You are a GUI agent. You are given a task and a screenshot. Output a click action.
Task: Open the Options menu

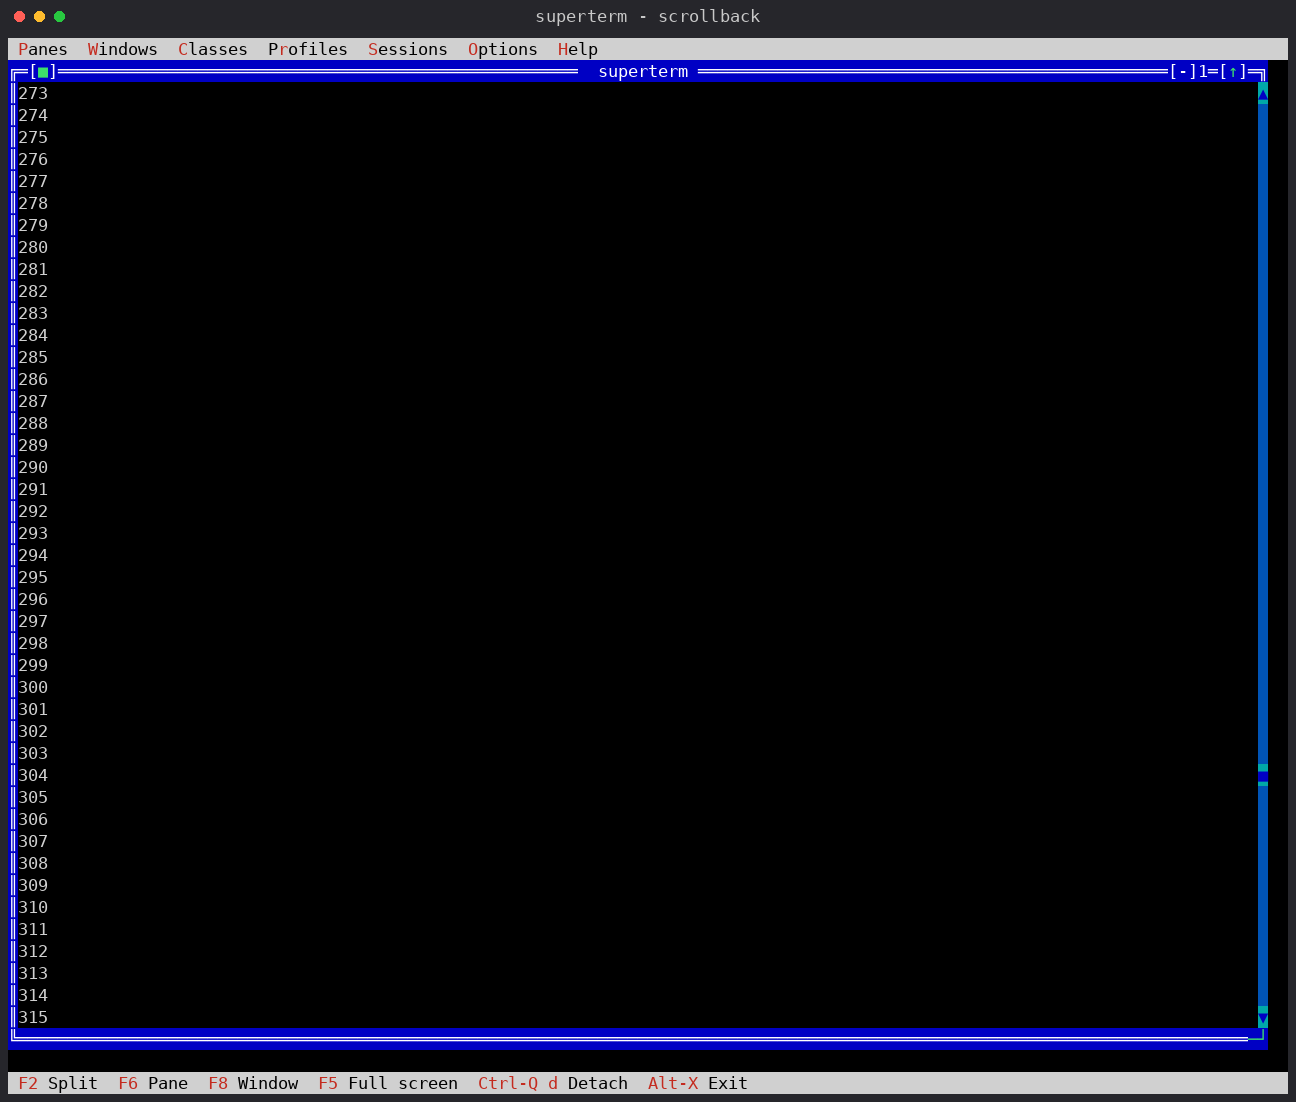coord(503,49)
